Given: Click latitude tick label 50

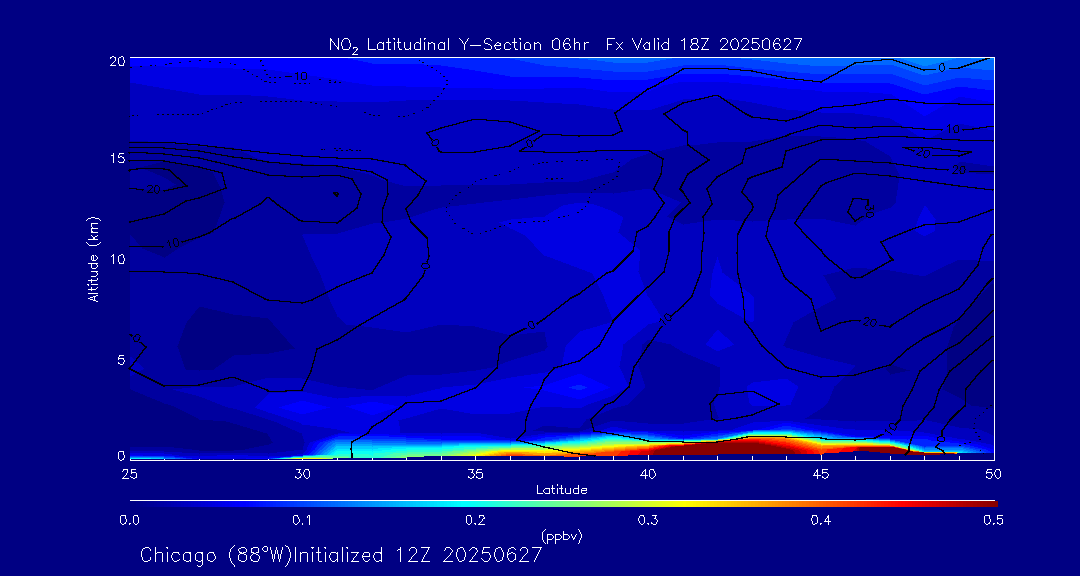Looking at the screenshot, I should [x=994, y=474].
